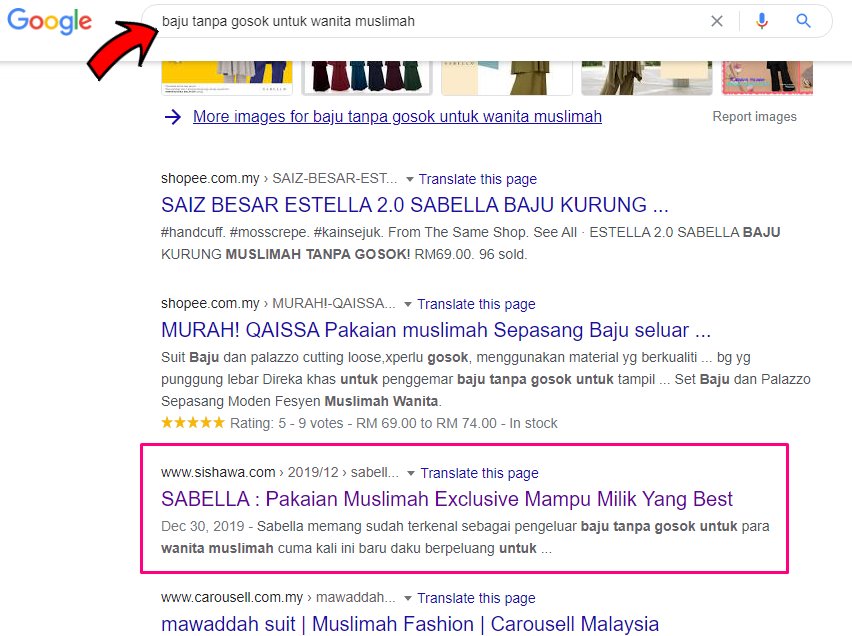The height and width of the screenshot is (636, 852).
Task: Open SAIZ BESAR ESTELLA 2.0 SABELLA result
Action: coord(415,205)
